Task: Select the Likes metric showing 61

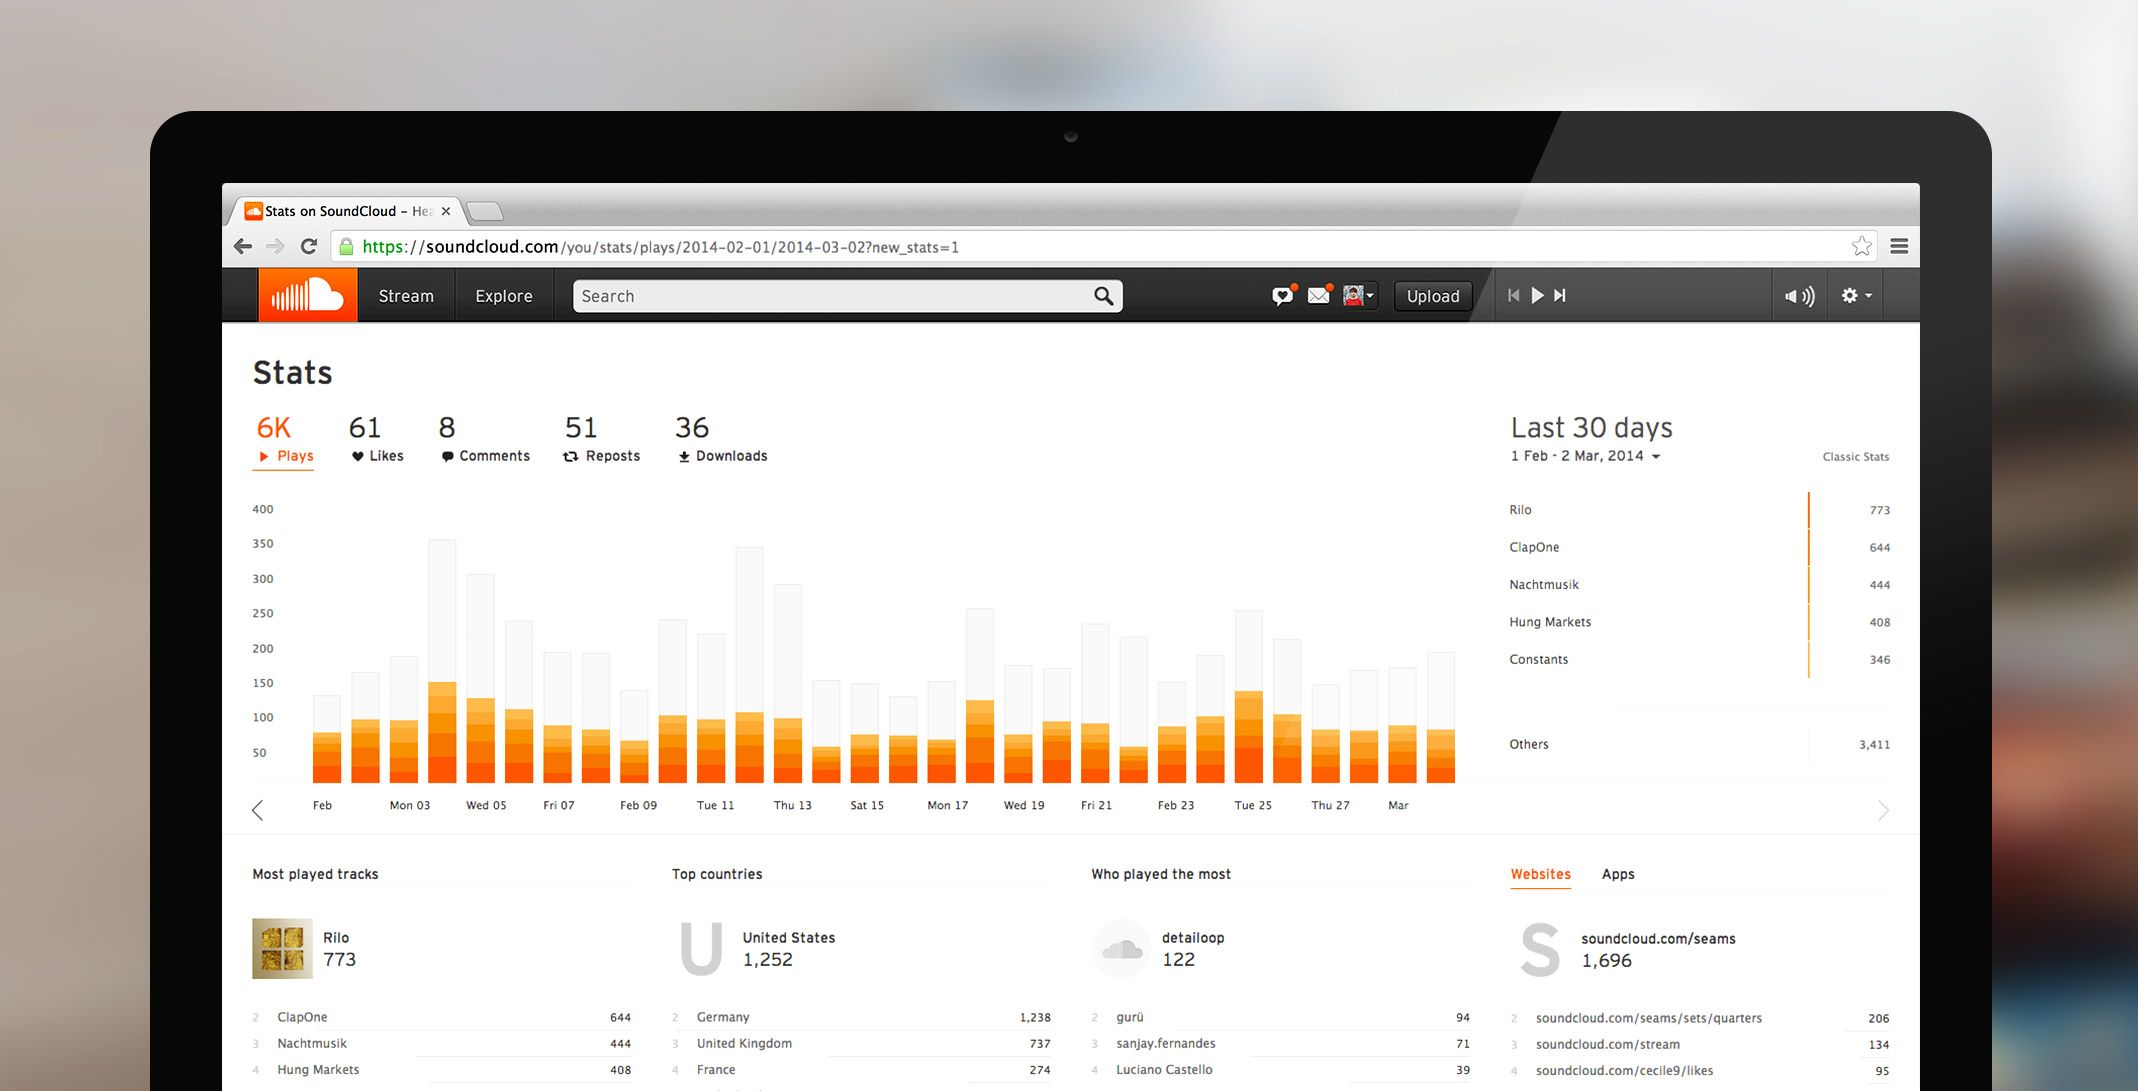Action: point(376,440)
